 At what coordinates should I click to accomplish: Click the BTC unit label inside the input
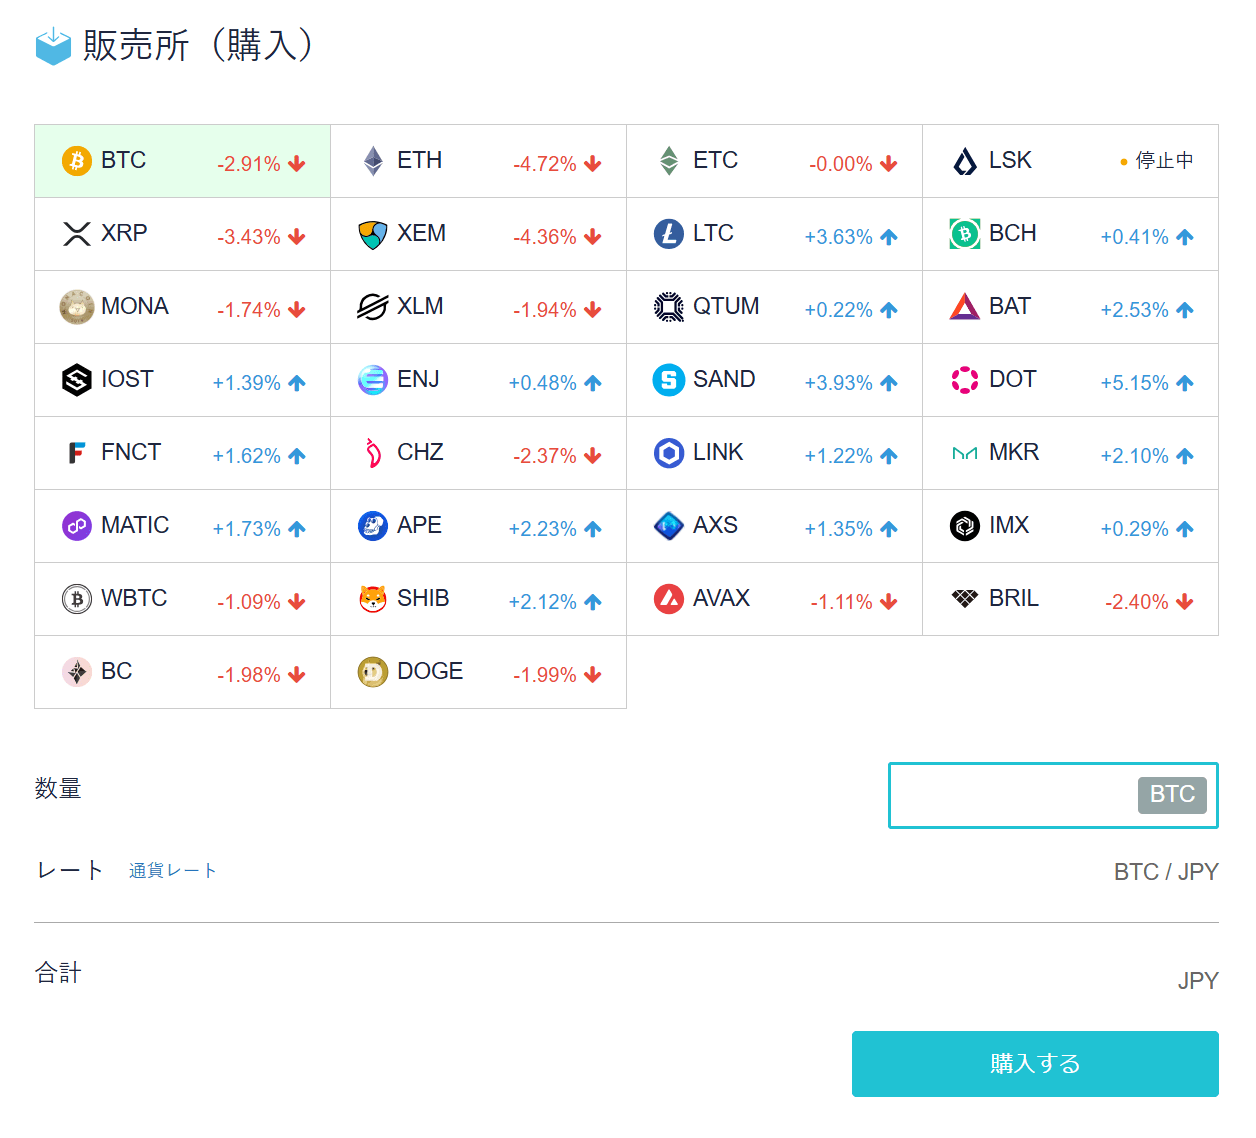pos(1171,795)
